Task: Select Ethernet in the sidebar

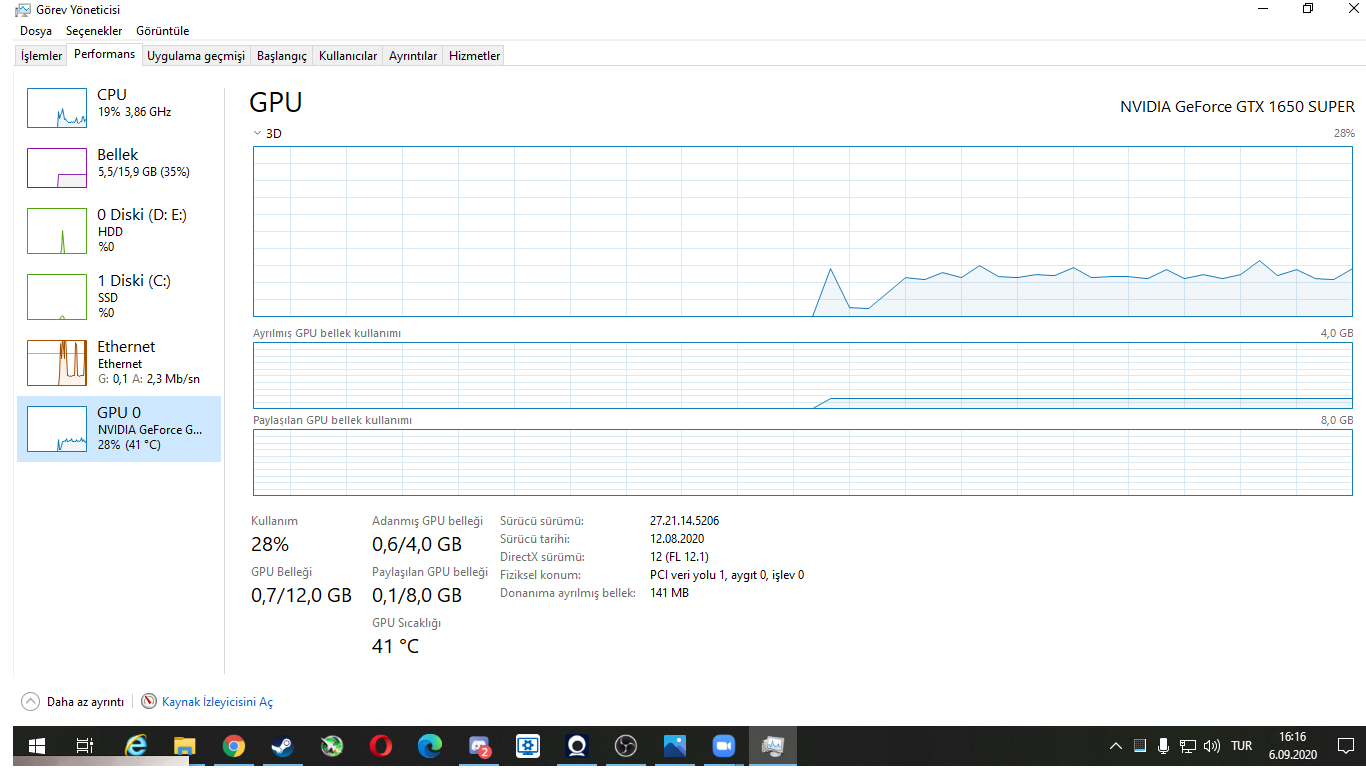Action: pyautogui.click(x=119, y=362)
